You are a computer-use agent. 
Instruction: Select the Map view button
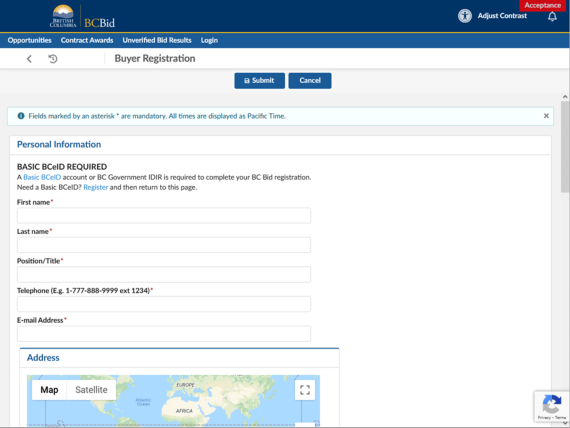coord(49,390)
